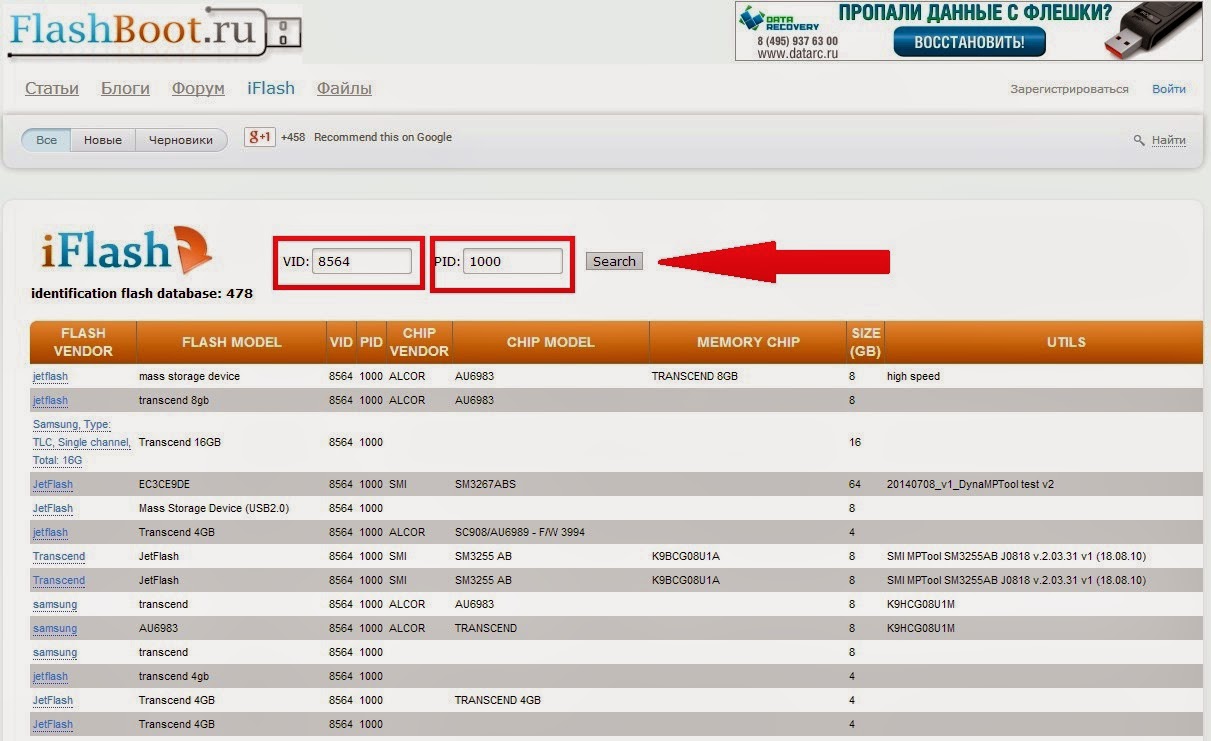Click the CHIP MODEL column header

tap(551, 342)
